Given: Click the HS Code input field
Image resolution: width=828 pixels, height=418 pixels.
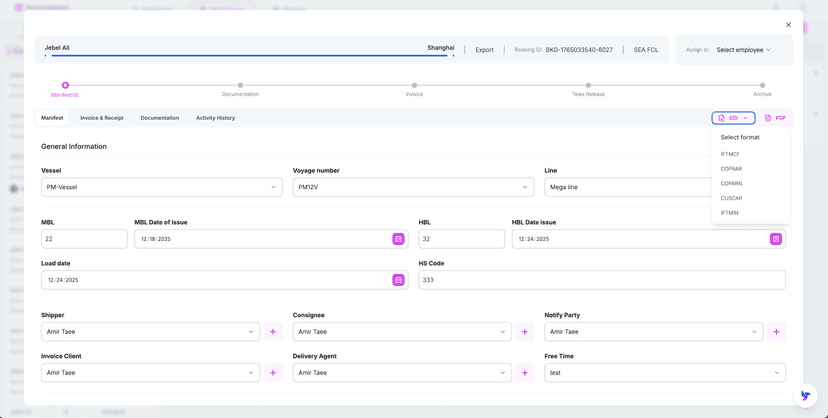Looking at the screenshot, I should 602,280.
